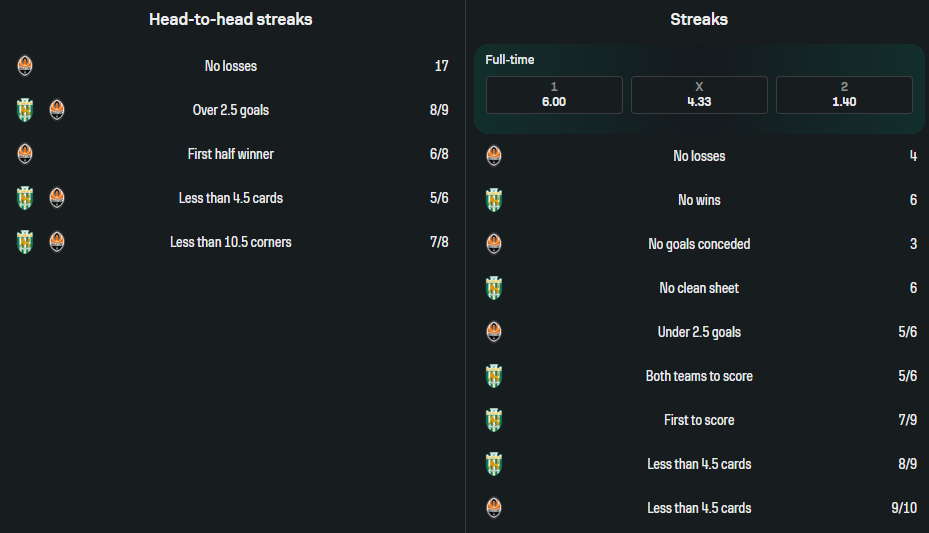929x533 pixels.
Task: Click the Streaks panel heading
Action: coord(699,19)
